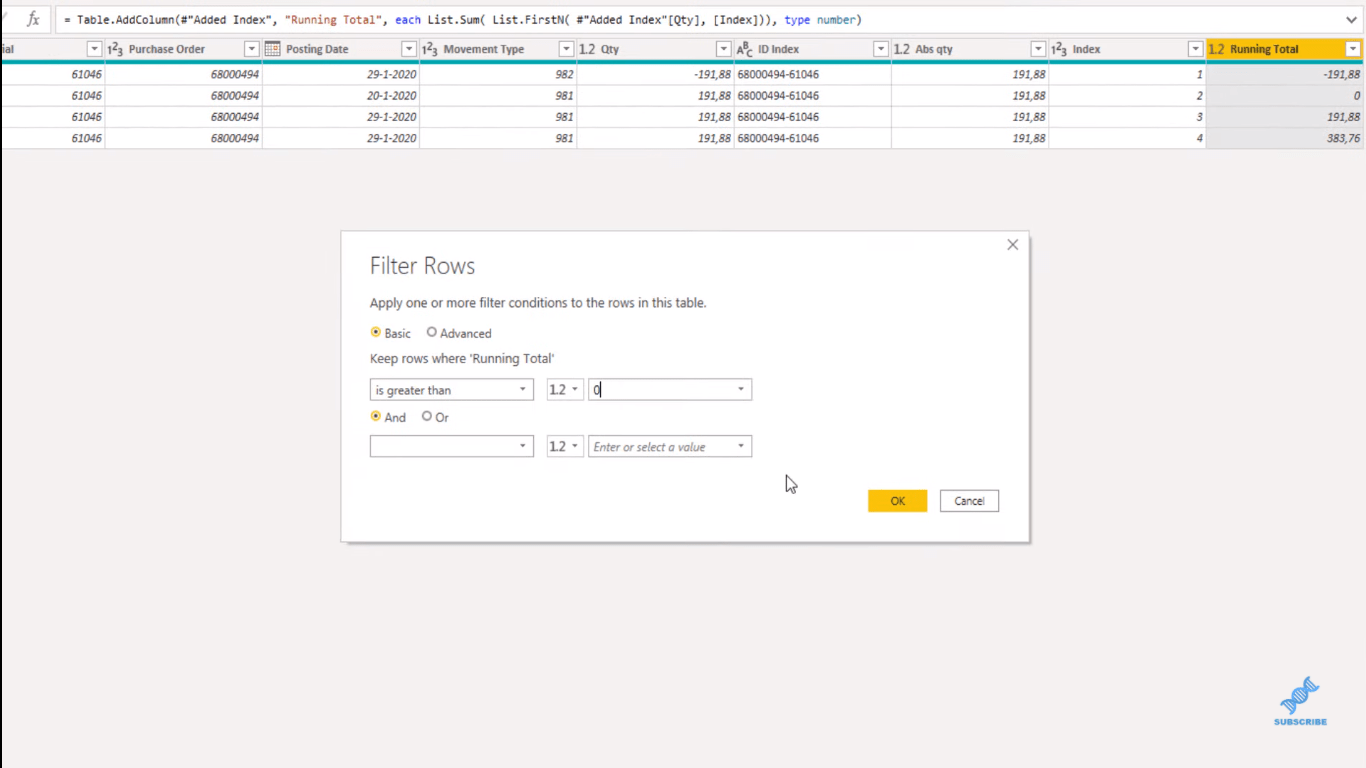Viewport: 1366px width, 768px height.
Task: Click the fx formula icon
Action: pyautogui.click(x=33, y=19)
